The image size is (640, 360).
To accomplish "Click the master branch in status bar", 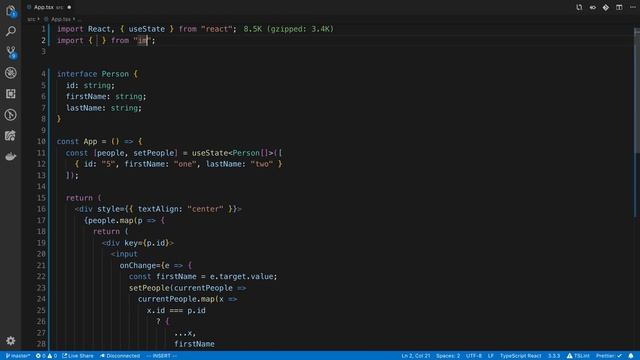I will coord(18,356).
